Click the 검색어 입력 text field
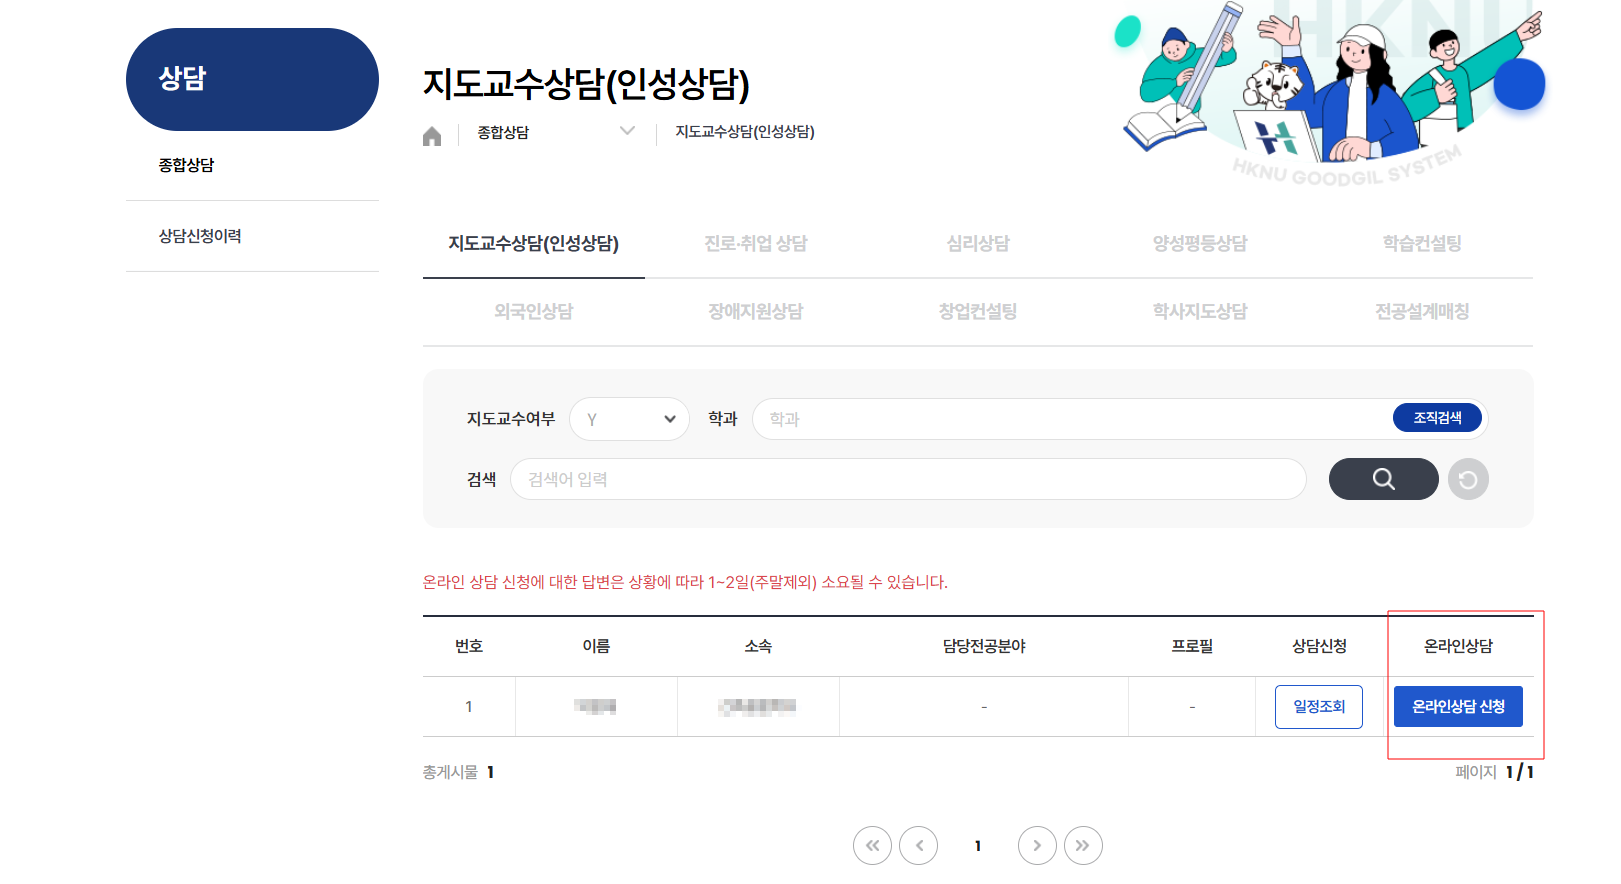 click(907, 479)
